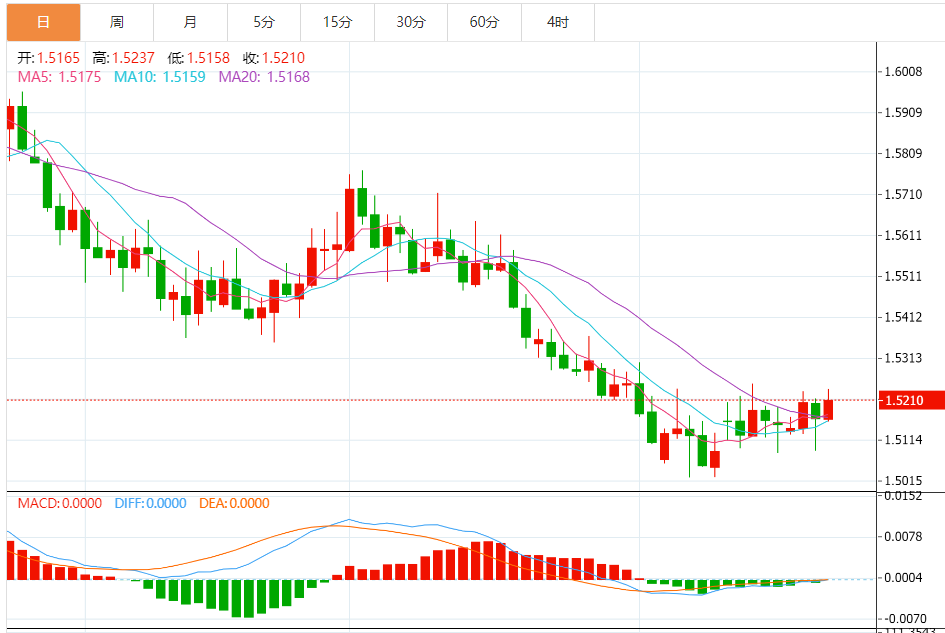Click the 1.5710 price axis label
Screen dimensions: 945x633
click(x=903, y=195)
